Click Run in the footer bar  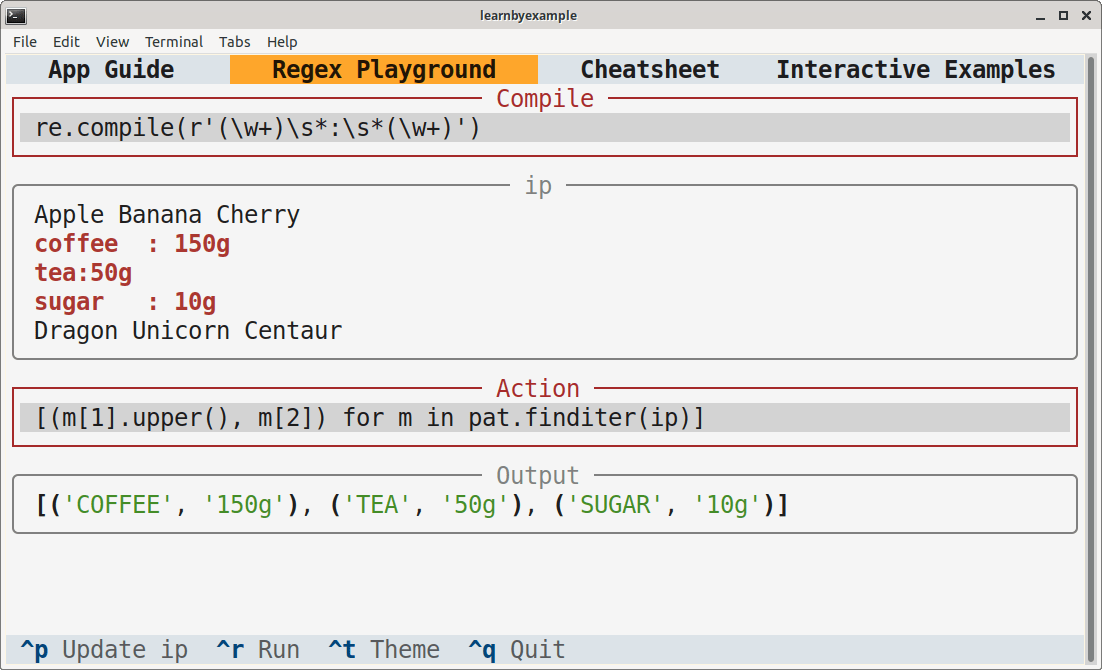(x=259, y=650)
